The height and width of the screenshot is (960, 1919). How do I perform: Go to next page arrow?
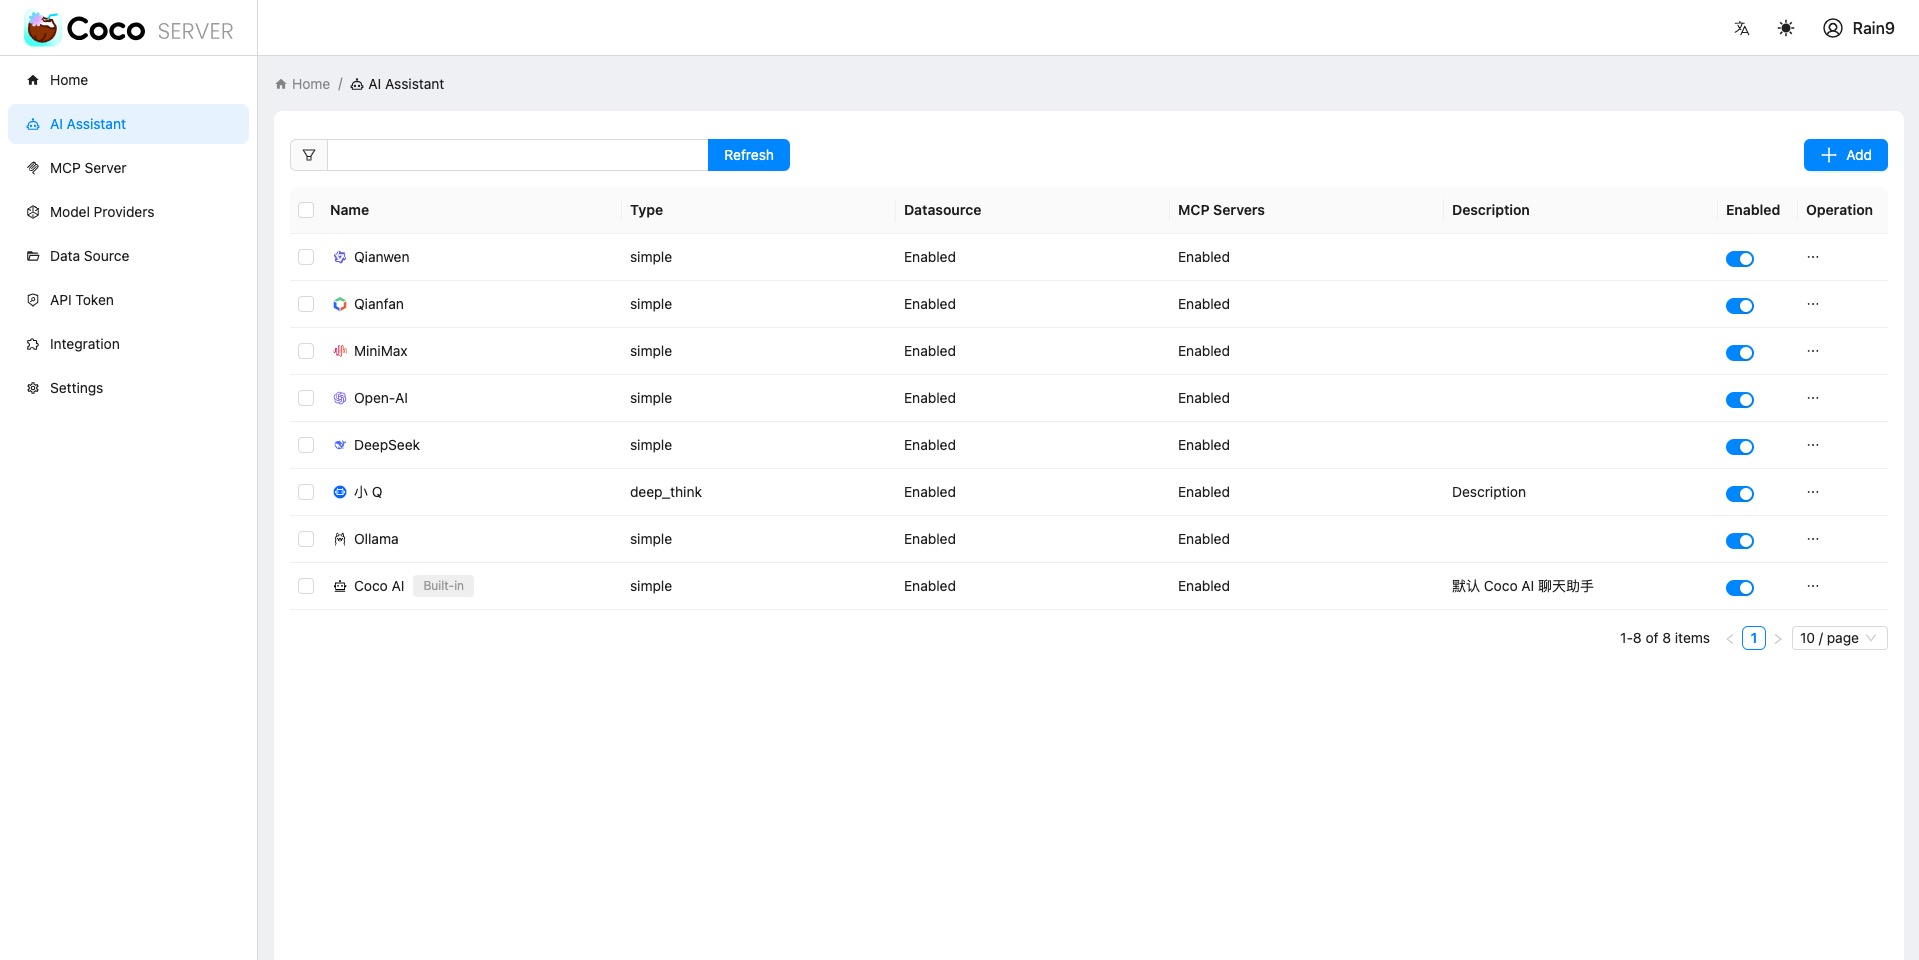[x=1778, y=639]
